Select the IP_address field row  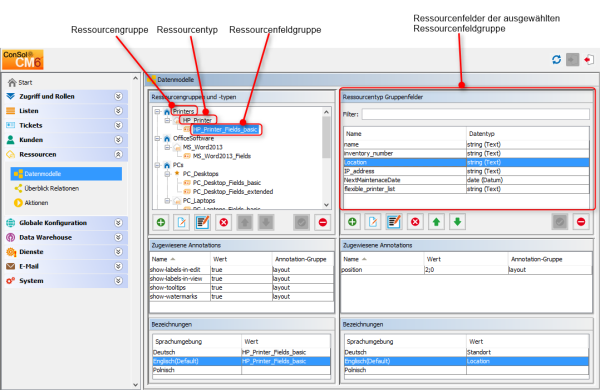(x=466, y=171)
